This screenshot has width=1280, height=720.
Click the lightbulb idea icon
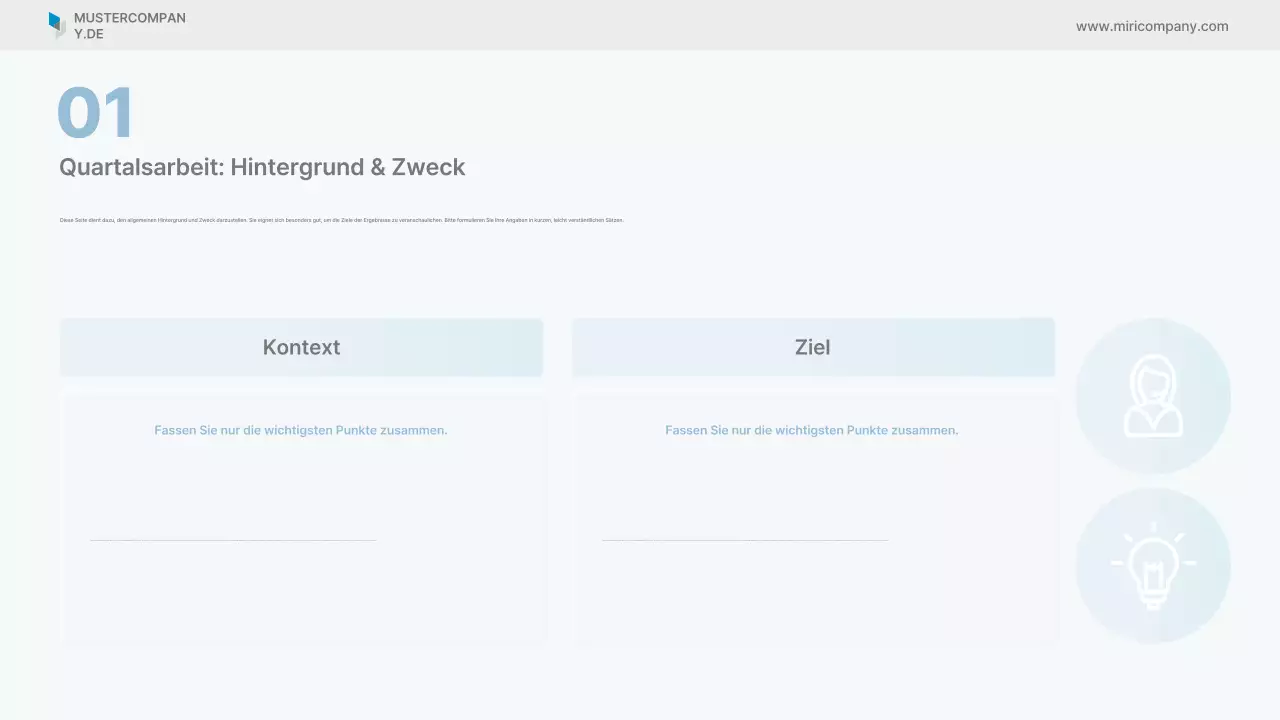1153,566
